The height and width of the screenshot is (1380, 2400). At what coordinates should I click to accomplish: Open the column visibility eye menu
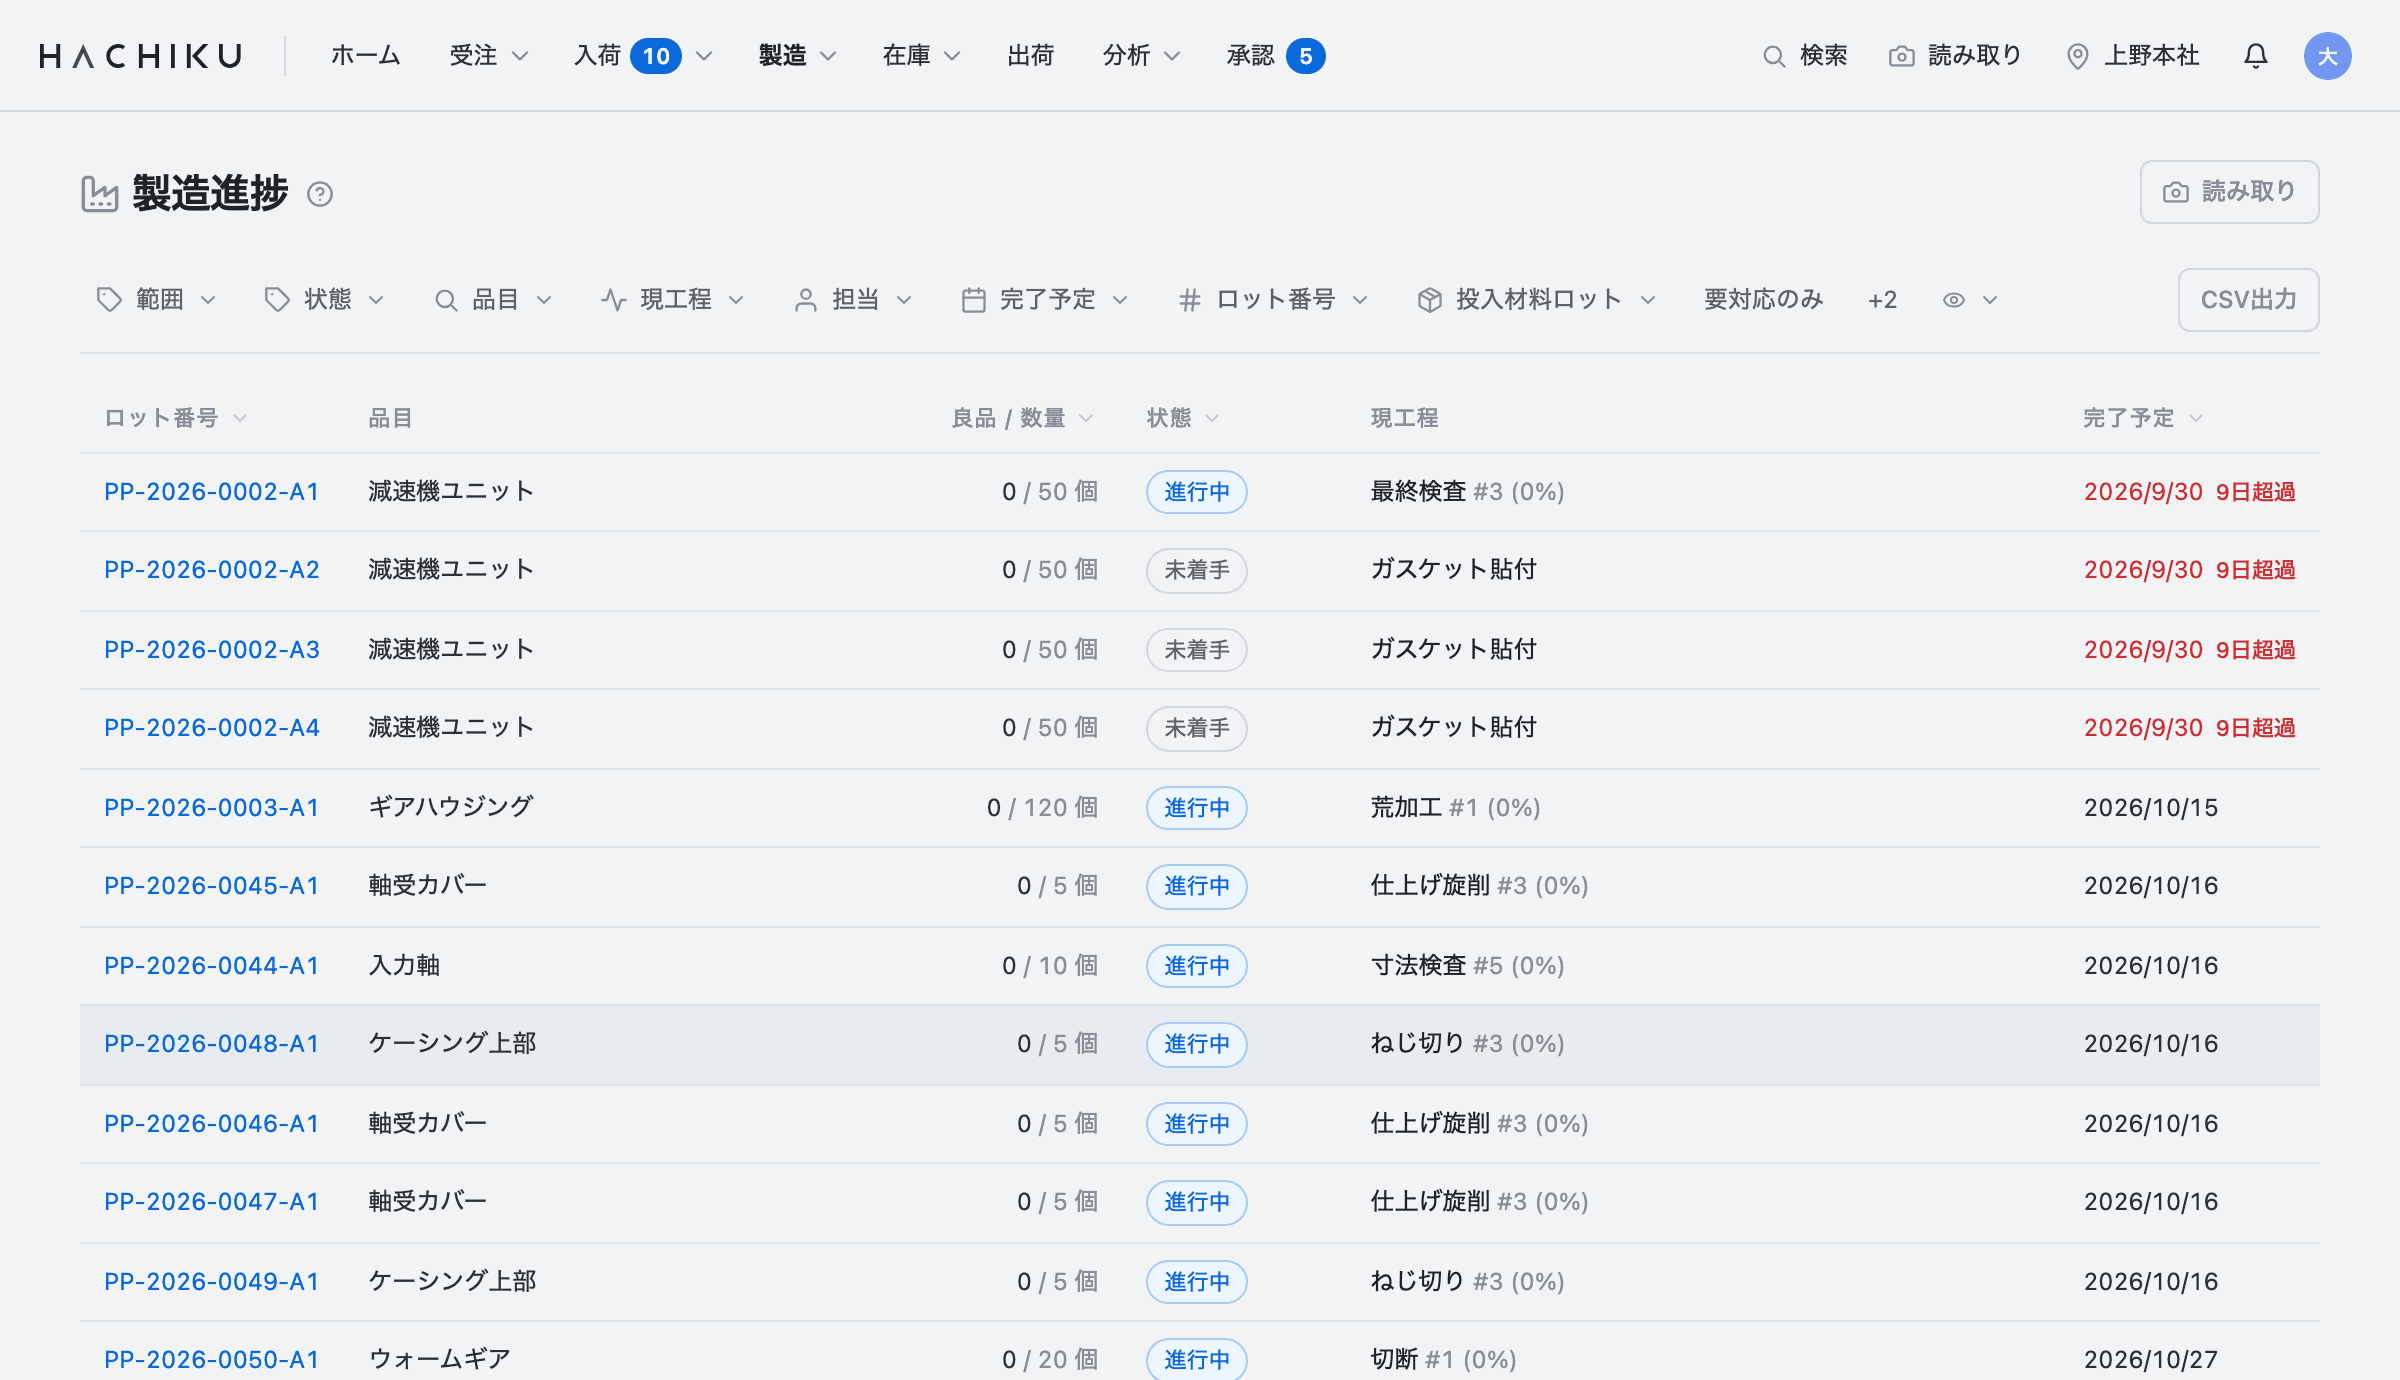pos(1969,300)
